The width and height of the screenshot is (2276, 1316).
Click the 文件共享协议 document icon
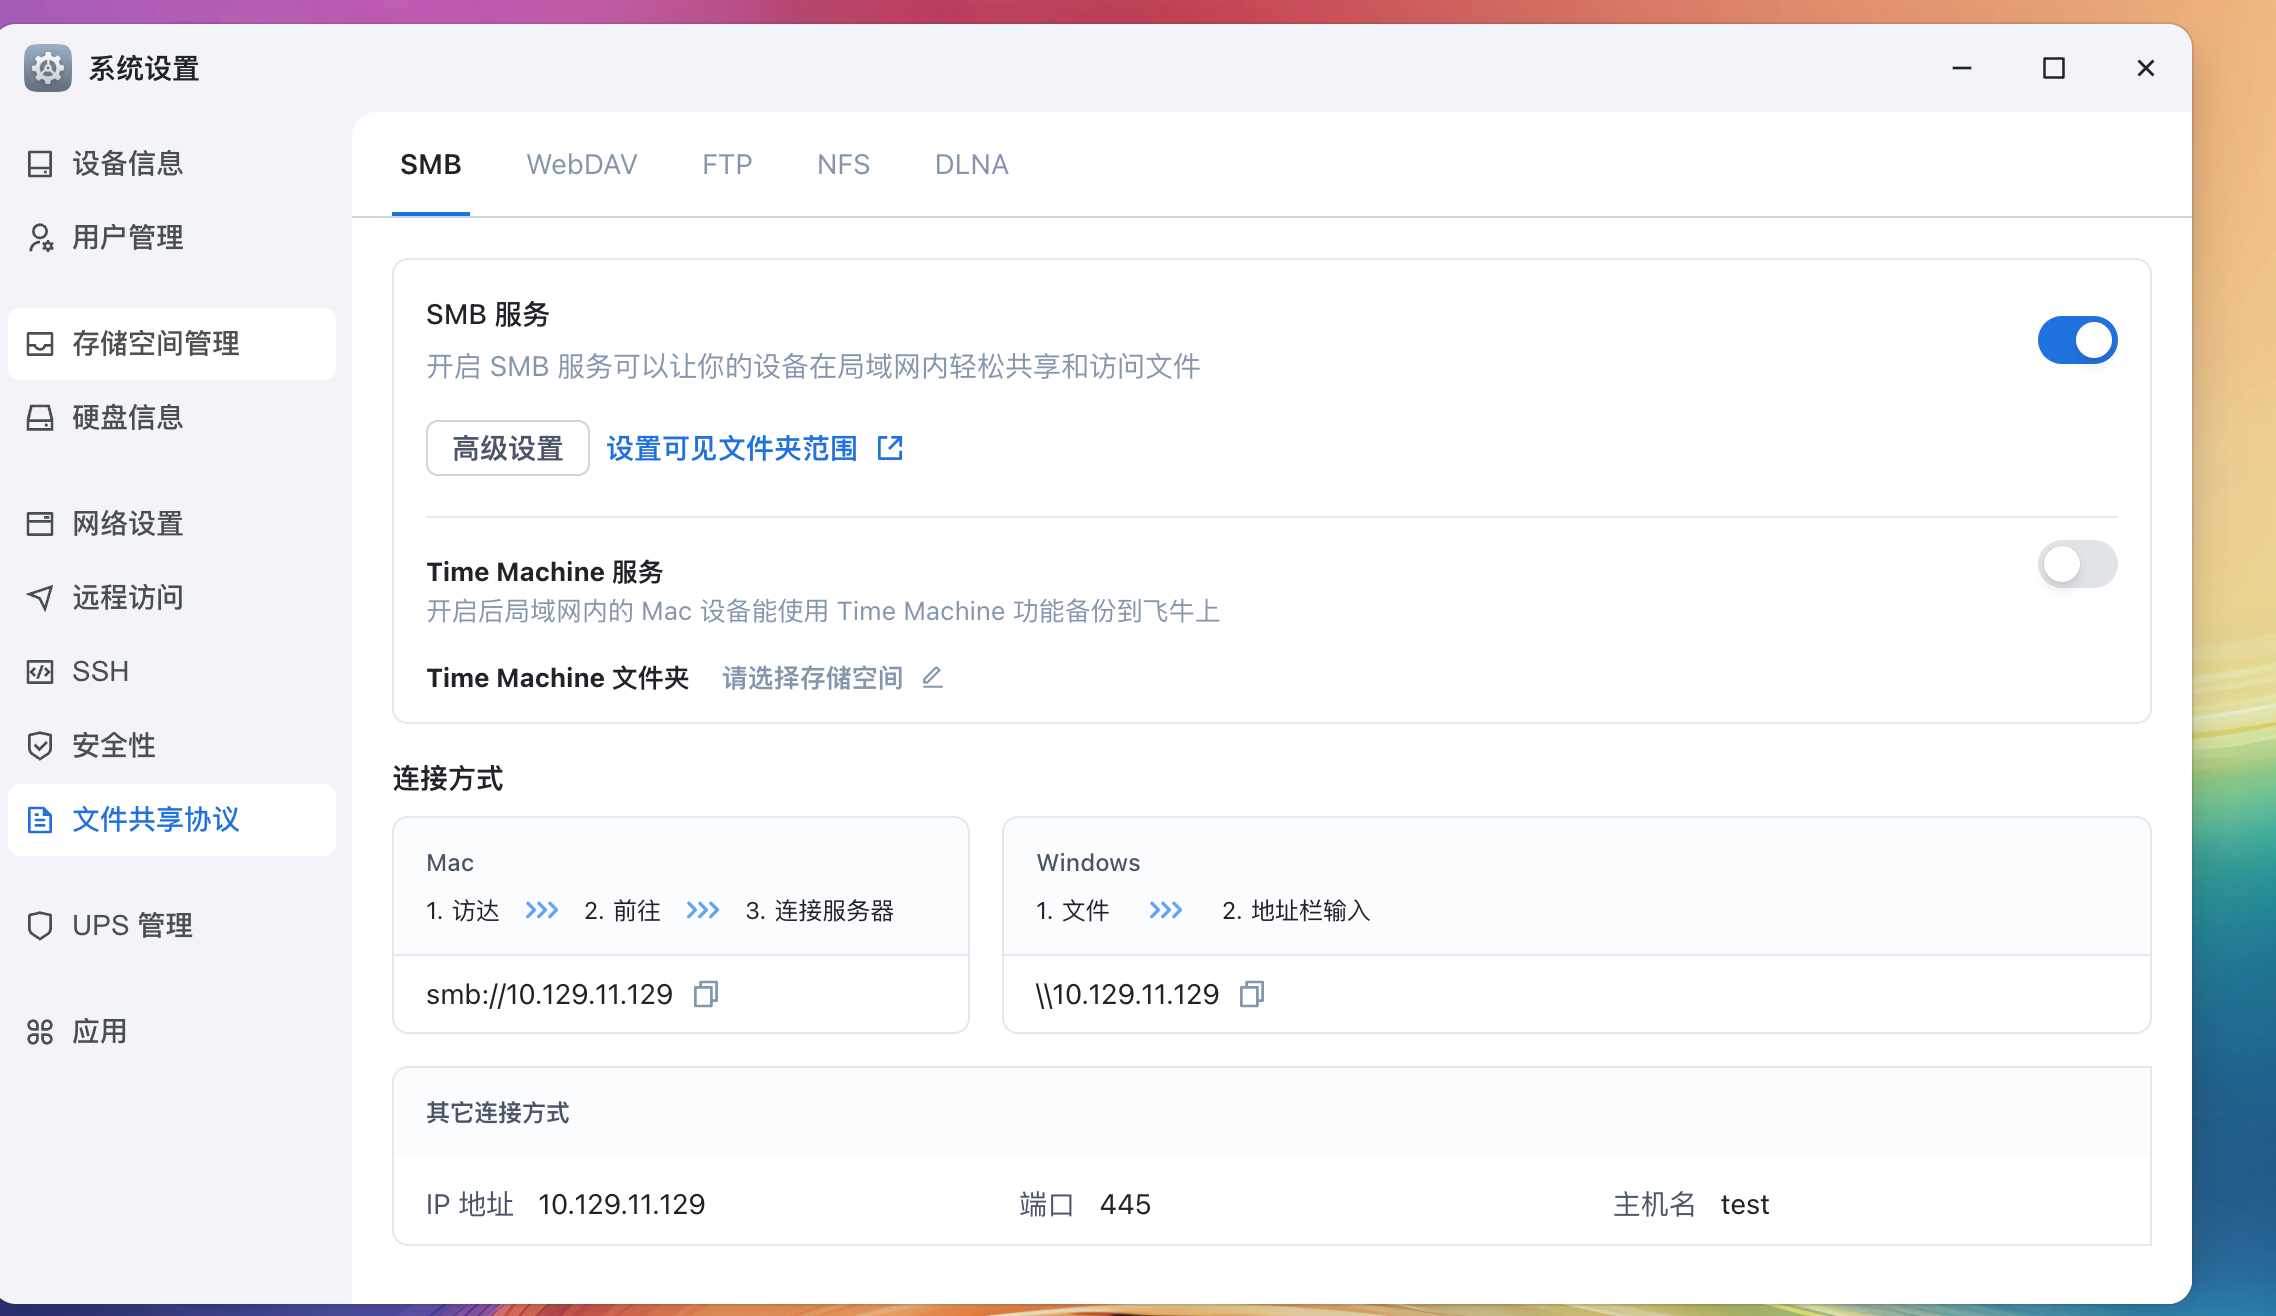click(40, 820)
